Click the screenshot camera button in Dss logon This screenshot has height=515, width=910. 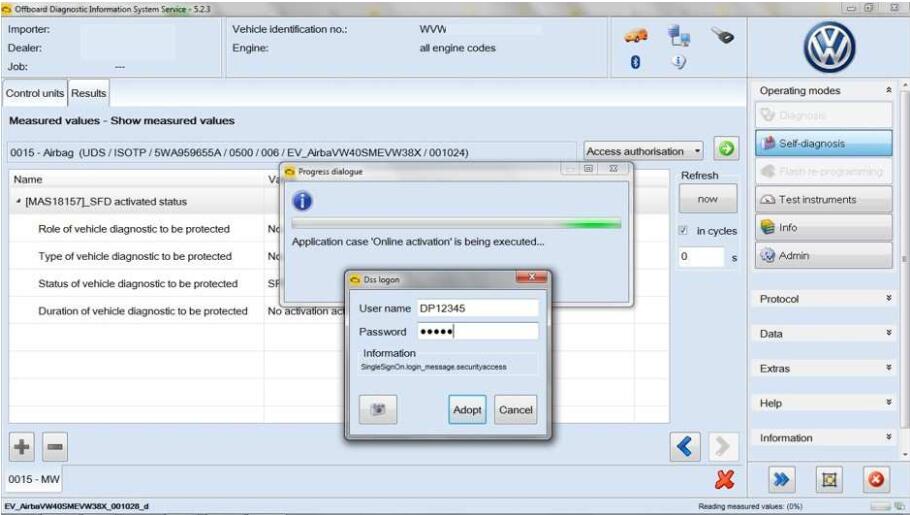(x=378, y=410)
